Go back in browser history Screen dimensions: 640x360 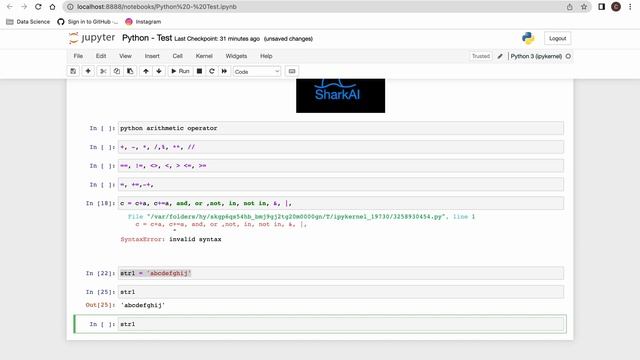click(x=10, y=7)
